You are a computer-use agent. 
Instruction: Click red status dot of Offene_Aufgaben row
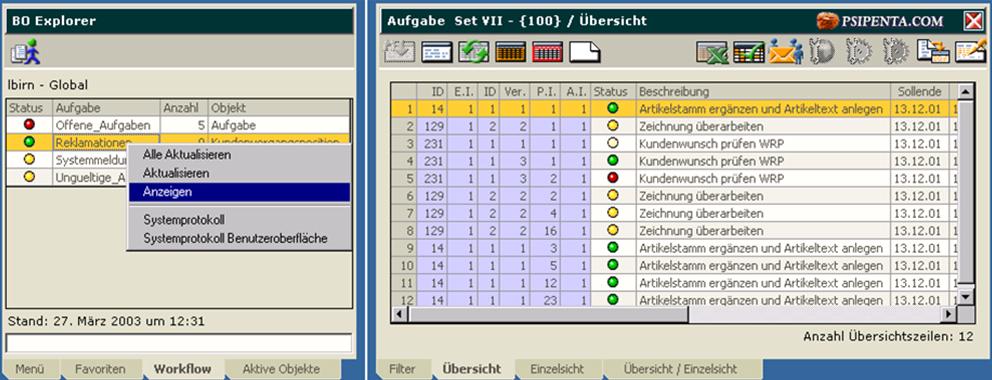point(29,125)
